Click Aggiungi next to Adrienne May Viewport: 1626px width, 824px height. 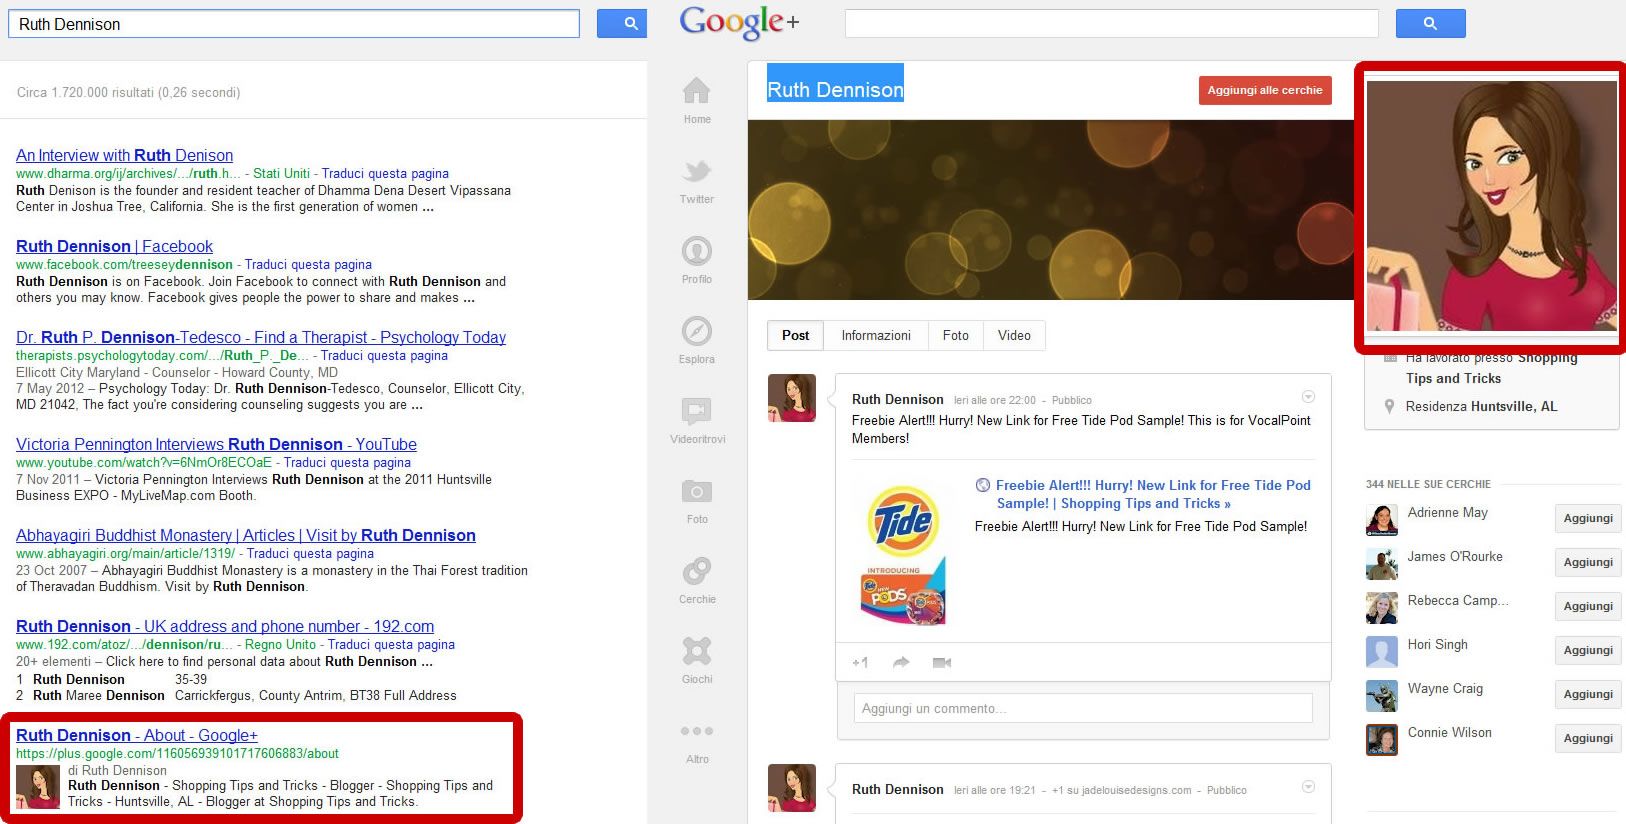1588,518
